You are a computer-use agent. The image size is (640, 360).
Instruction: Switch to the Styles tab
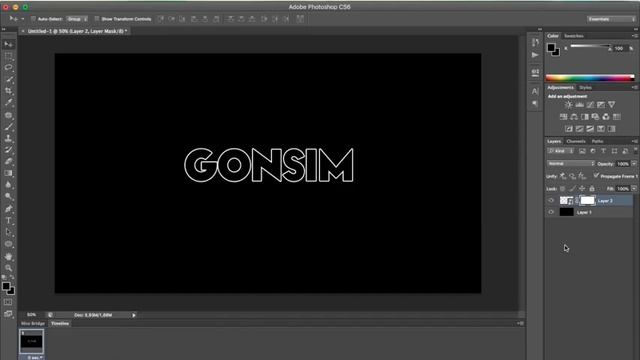pos(585,87)
